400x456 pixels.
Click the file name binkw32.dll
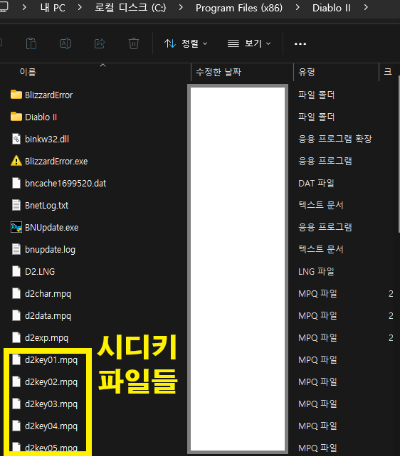point(47,139)
